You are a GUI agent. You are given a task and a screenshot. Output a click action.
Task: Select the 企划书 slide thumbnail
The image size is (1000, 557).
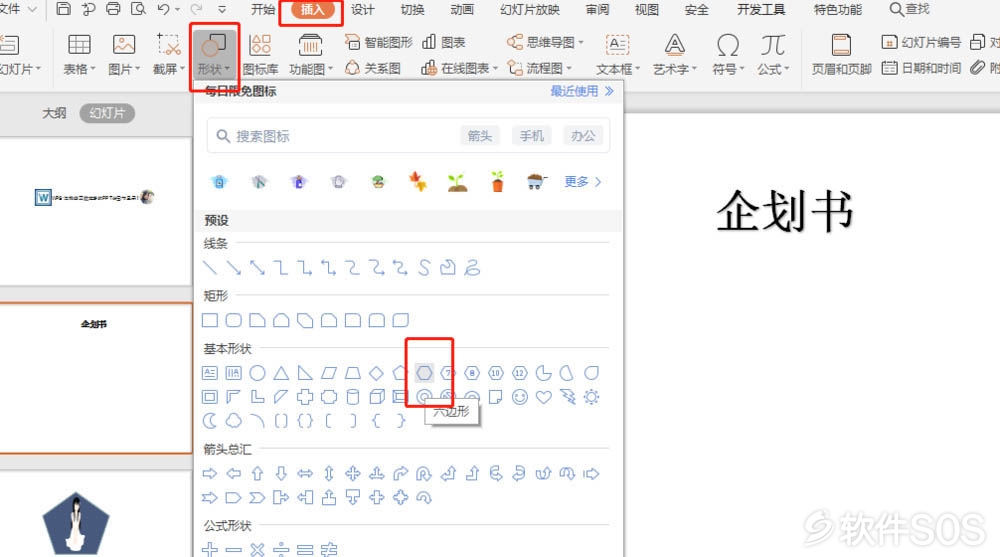[94, 378]
